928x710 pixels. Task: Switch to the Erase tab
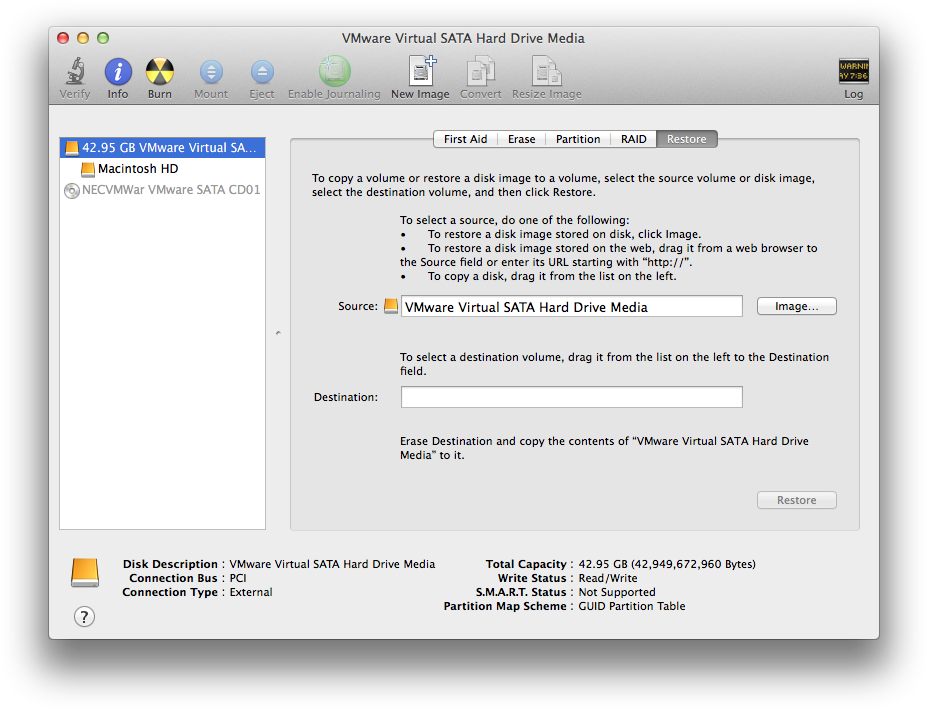tap(521, 139)
